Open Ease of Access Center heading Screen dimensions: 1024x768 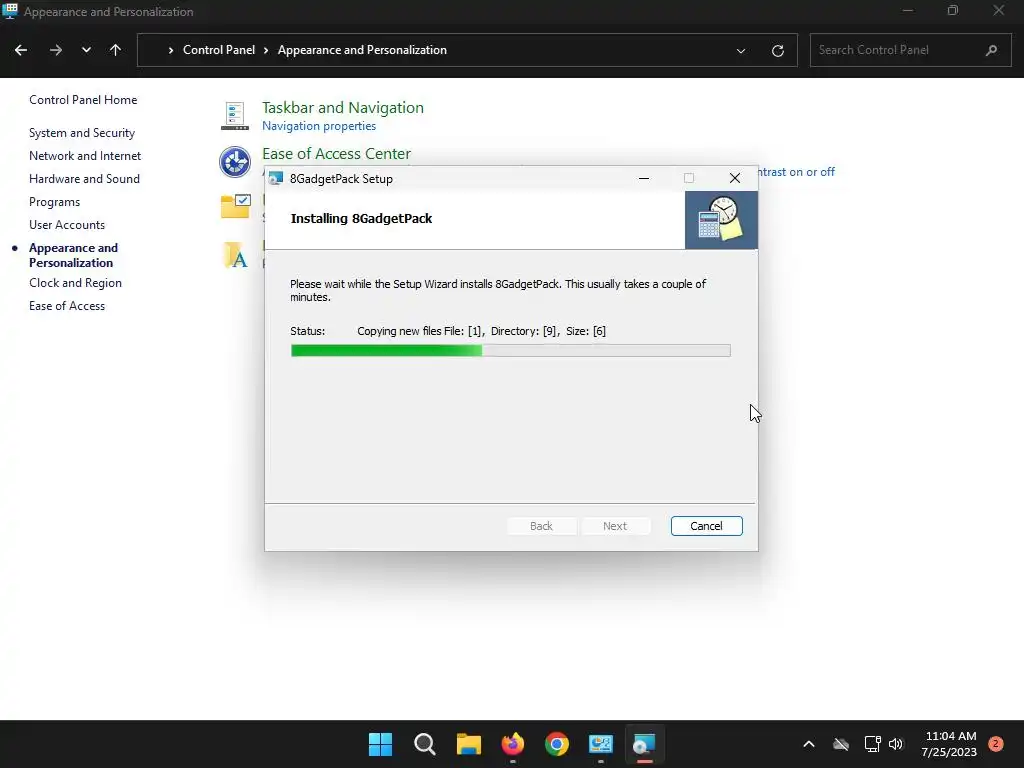tap(336, 153)
